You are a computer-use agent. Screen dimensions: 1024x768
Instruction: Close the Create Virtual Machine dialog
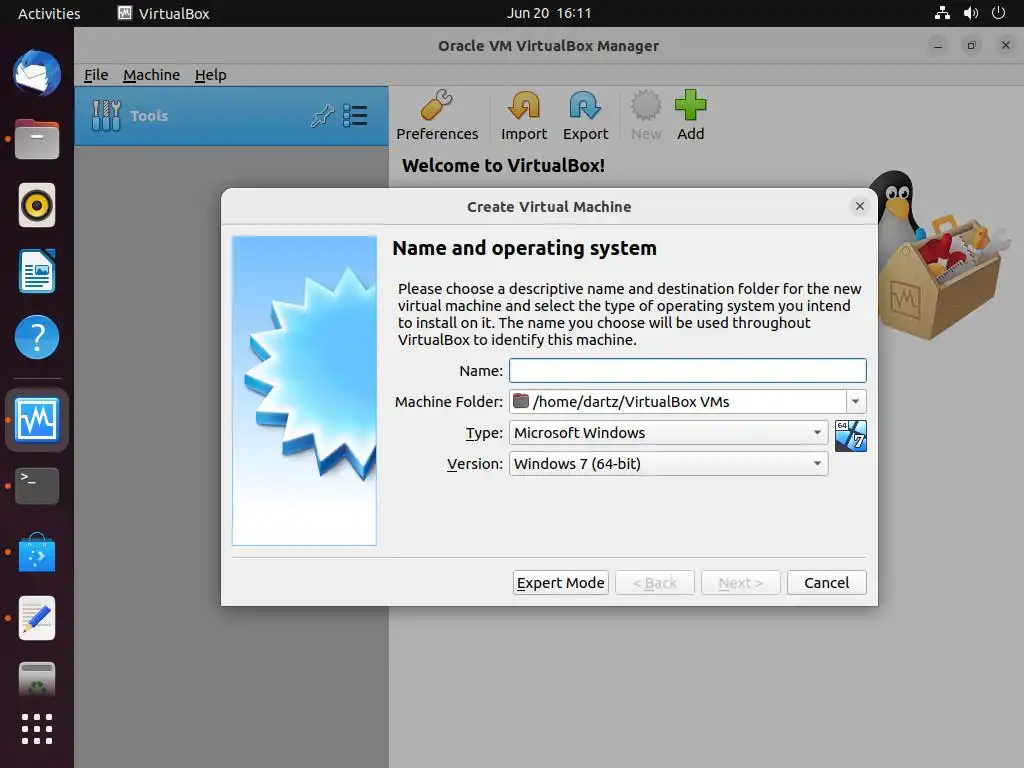coord(859,206)
